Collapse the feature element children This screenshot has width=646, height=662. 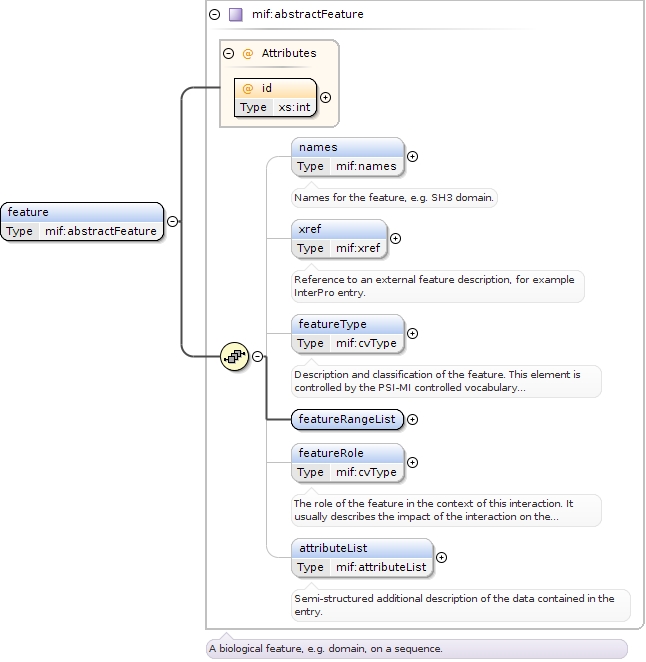coord(172,221)
